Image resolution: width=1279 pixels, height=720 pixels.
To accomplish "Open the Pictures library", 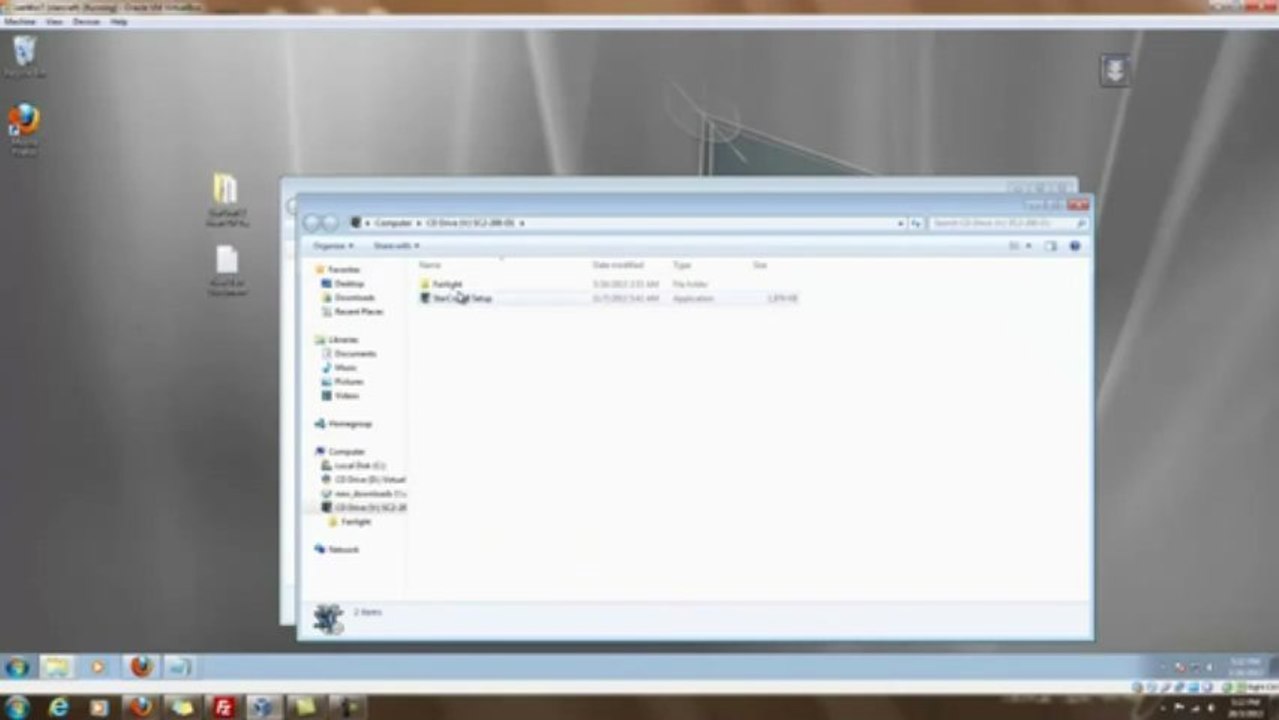I will pyautogui.click(x=342, y=382).
